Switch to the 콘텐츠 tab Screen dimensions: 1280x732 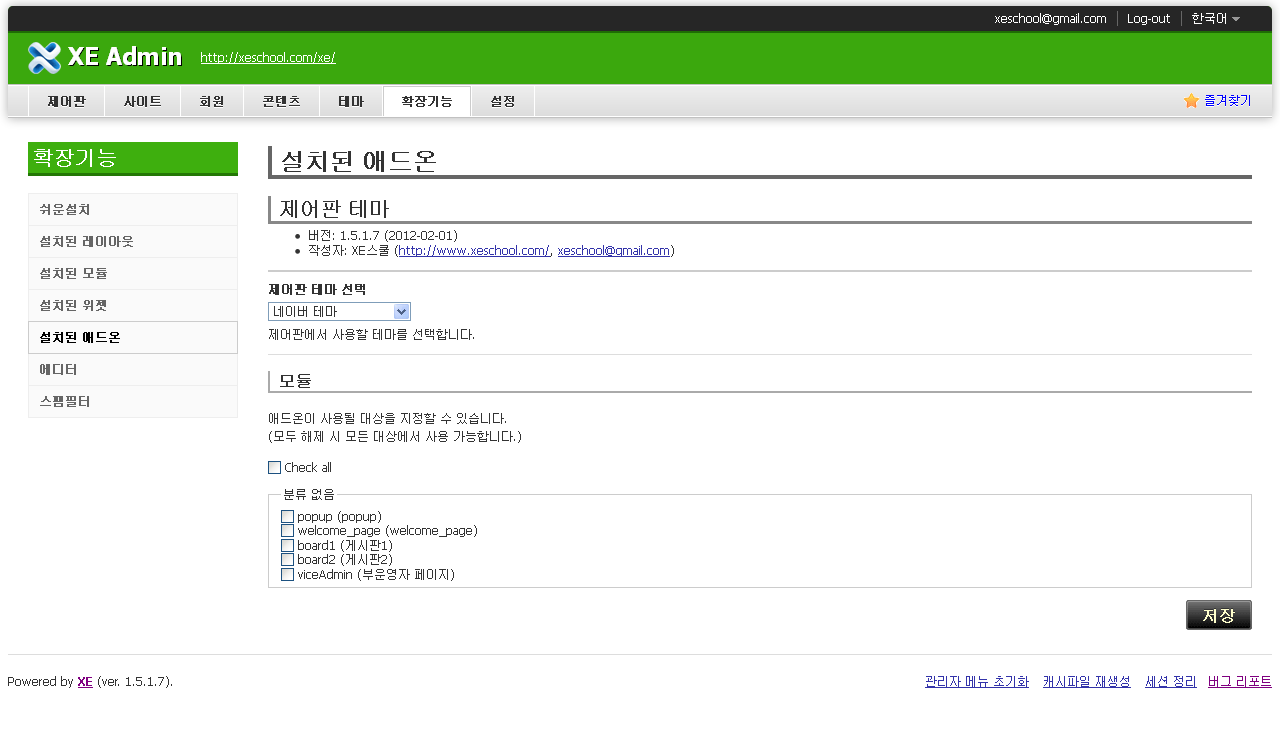click(x=281, y=100)
